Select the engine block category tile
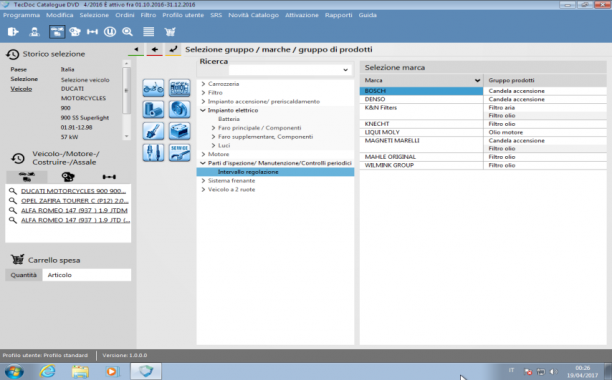This screenshot has width=612, height=380. tap(180, 88)
